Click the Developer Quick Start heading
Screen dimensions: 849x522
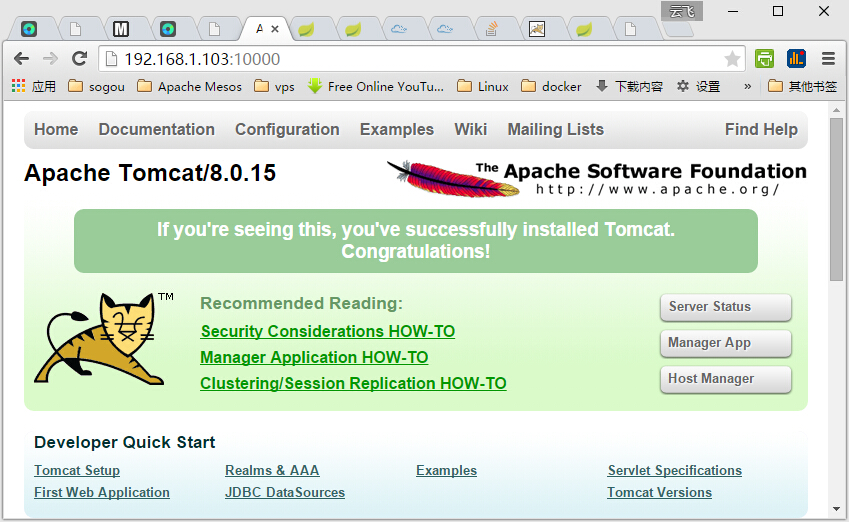tap(125, 442)
